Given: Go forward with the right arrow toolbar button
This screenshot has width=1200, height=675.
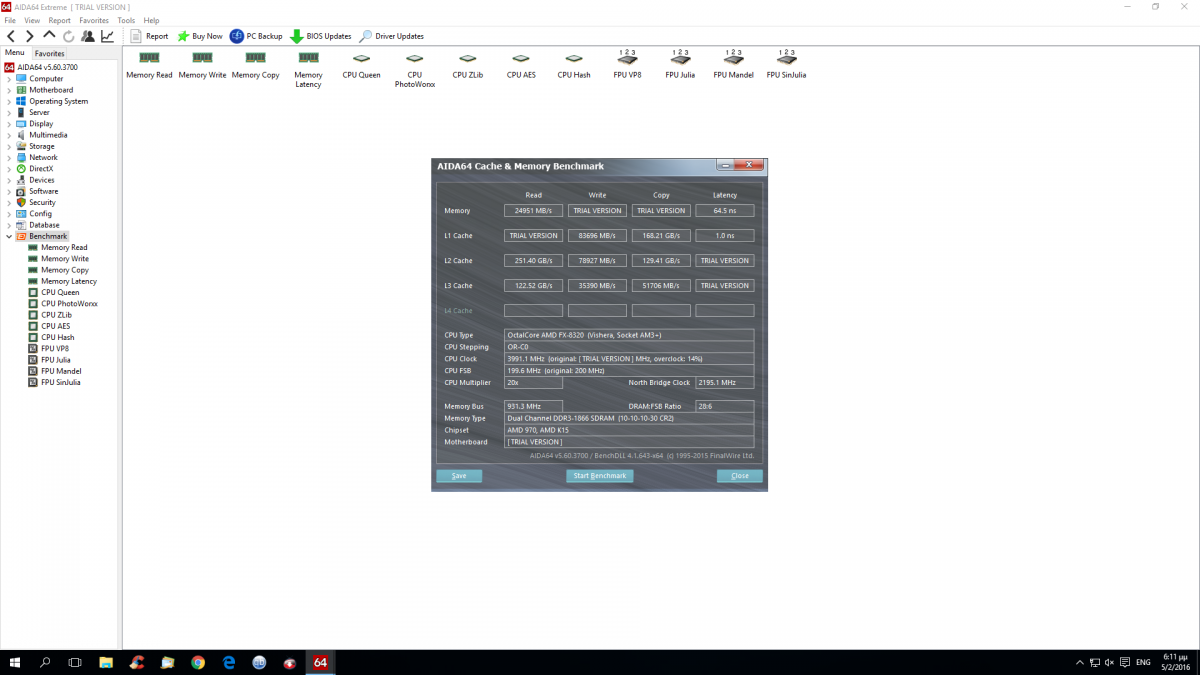Looking at the screenshot, I should tap(29, 36).
